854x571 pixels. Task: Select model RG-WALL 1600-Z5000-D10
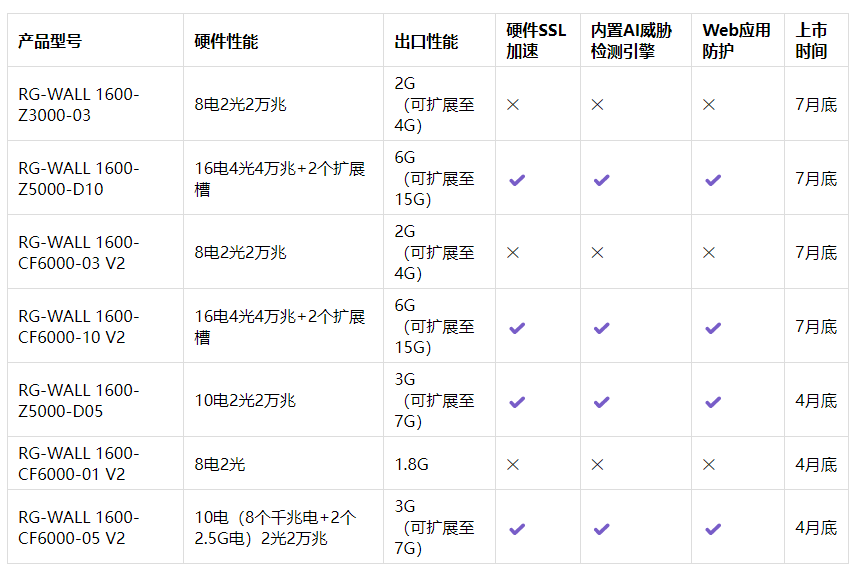point(78,179)
